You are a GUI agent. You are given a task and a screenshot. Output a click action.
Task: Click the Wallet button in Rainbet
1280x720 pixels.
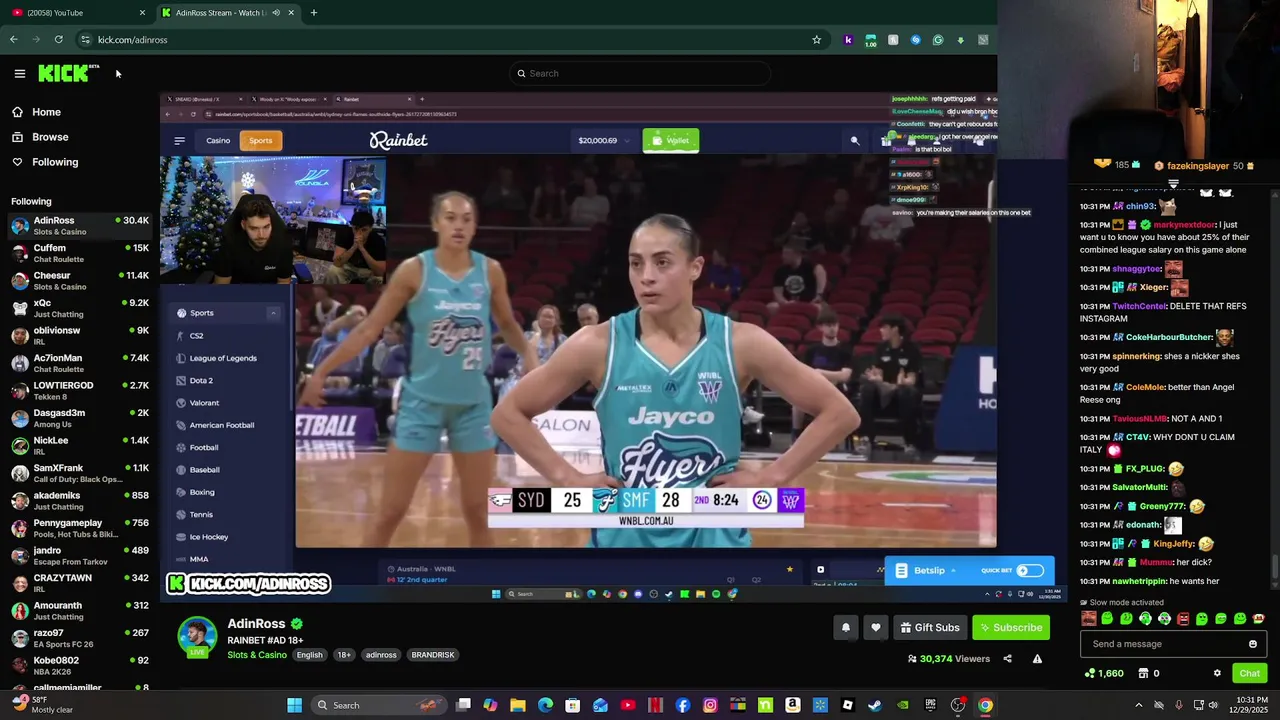click(x=671, y=140)
